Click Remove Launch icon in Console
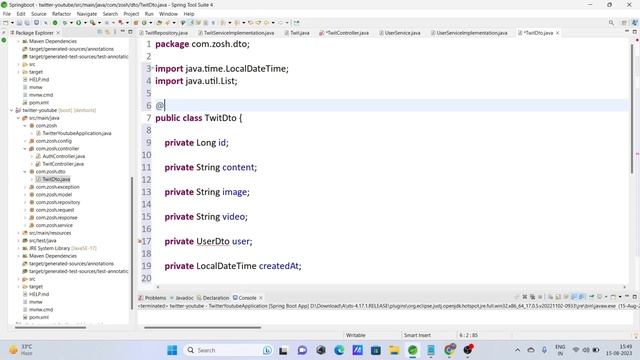640x360 pixels. [x=525, y=297]
